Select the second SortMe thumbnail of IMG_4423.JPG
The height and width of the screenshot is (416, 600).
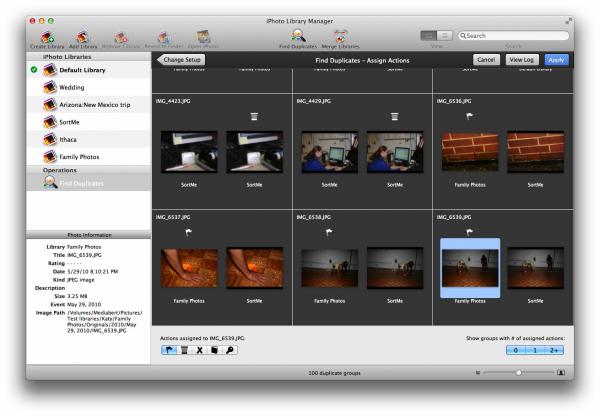click(254, 152)
